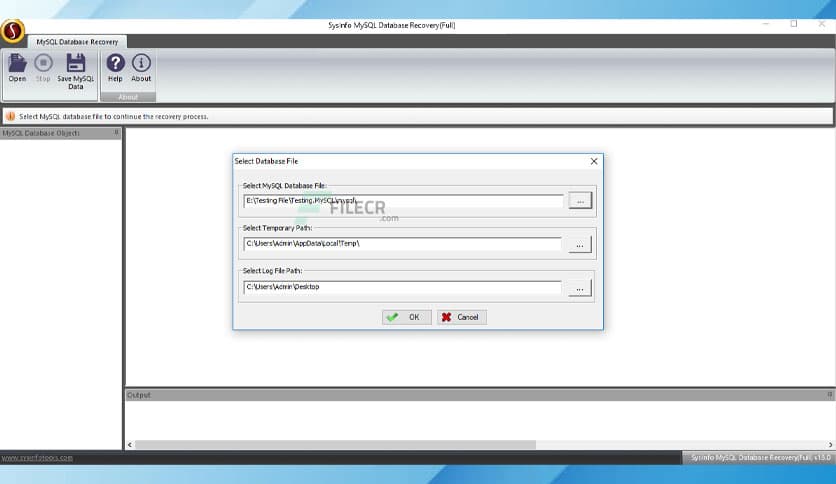
Task: Click the Output panel's left scroll arrow
Action: 130,445
